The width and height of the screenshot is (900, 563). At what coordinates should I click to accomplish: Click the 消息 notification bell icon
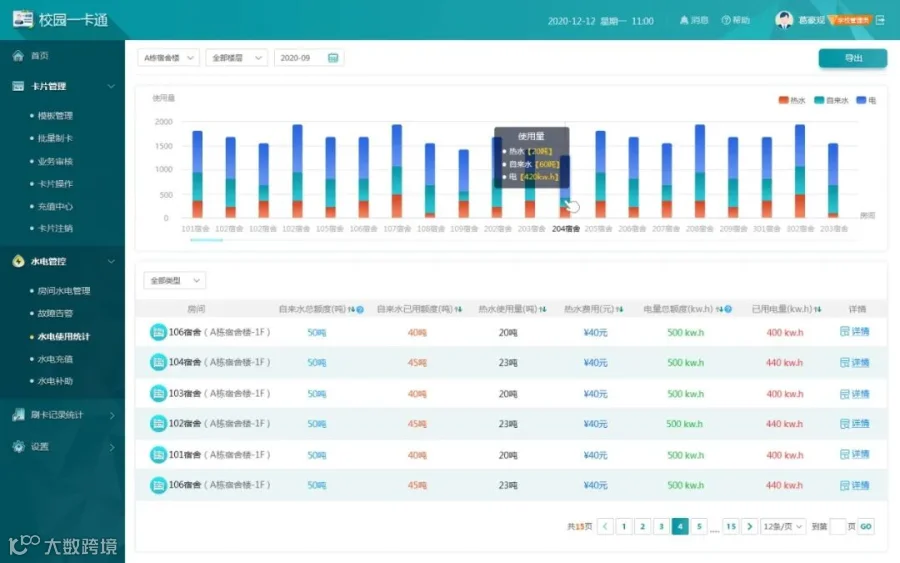point(684,20)
